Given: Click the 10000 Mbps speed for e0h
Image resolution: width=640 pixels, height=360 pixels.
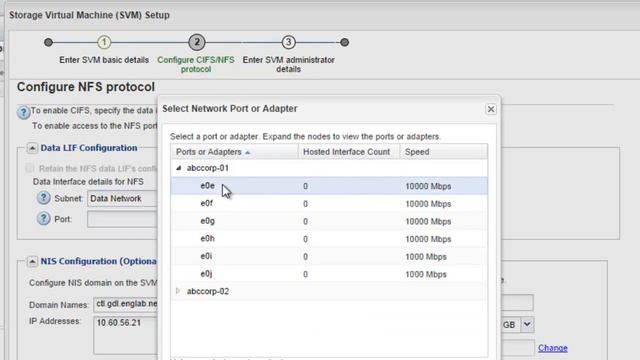Looking at the screenshot, I should (x=428, y=239).
